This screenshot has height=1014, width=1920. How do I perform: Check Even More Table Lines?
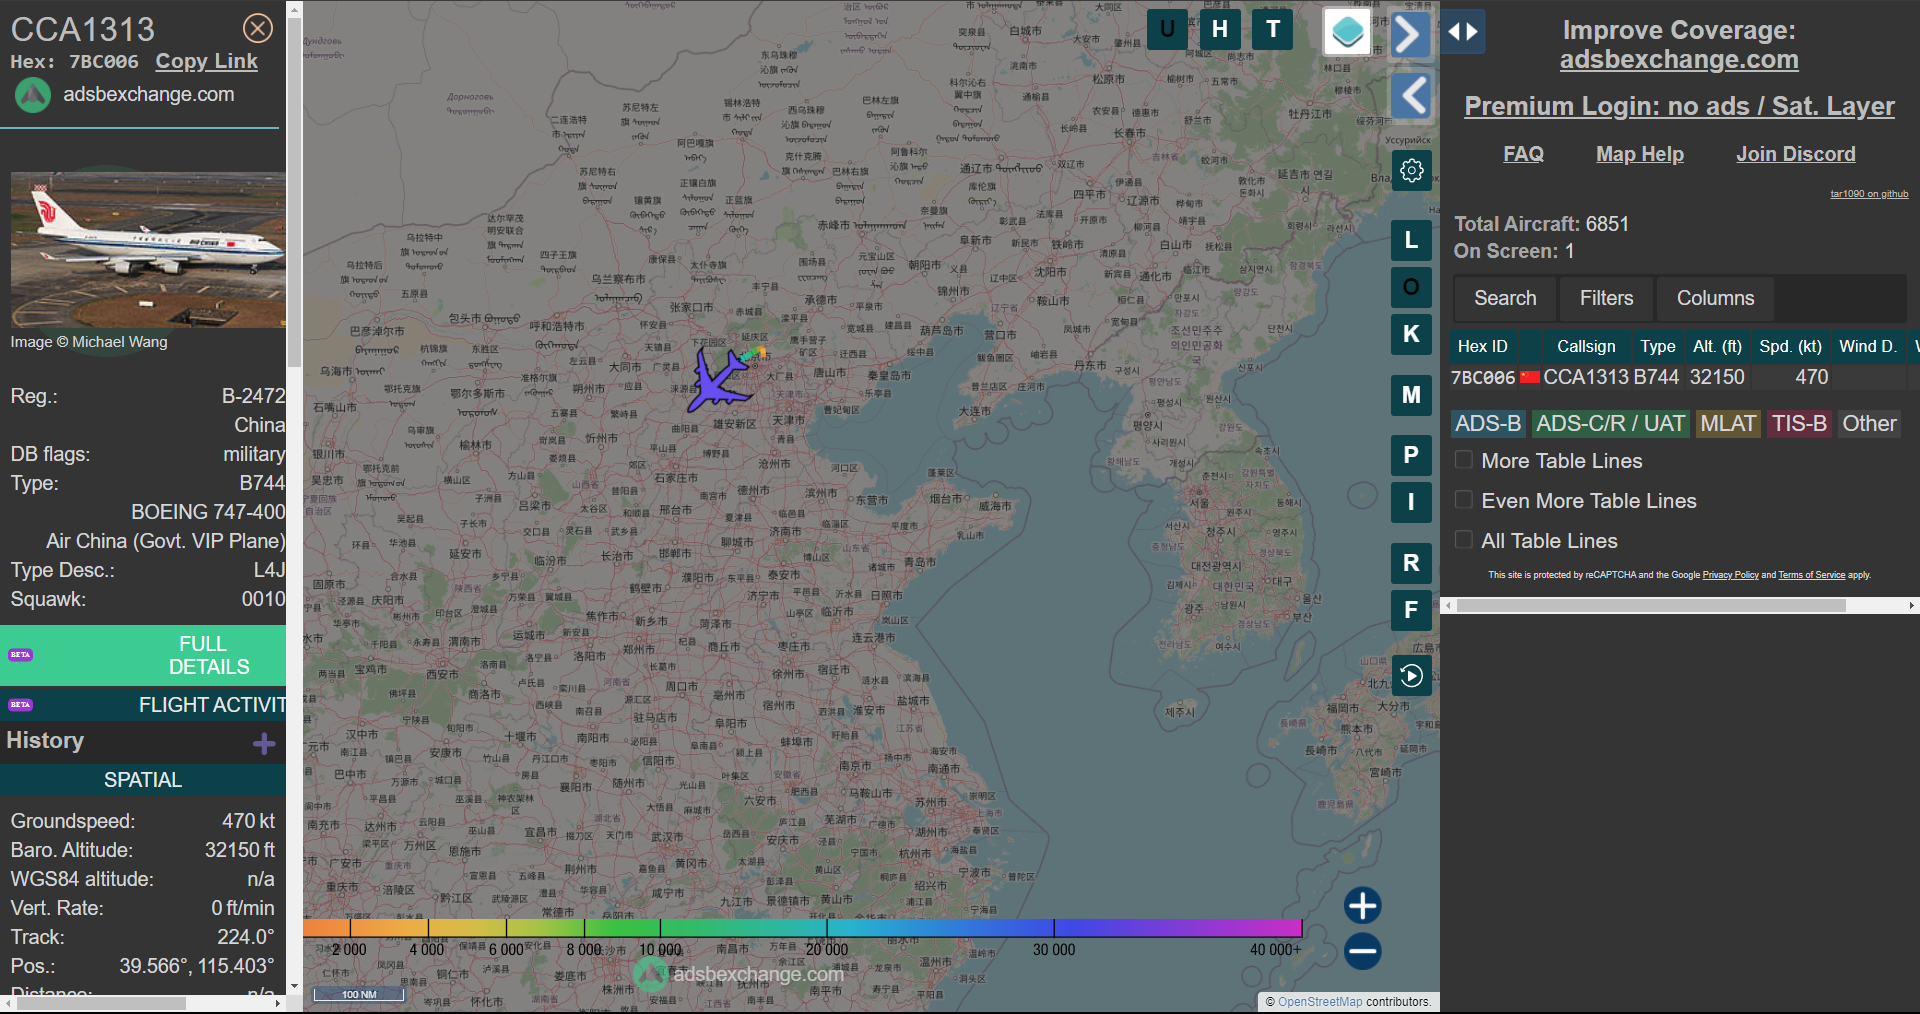tap(1464, 500)
